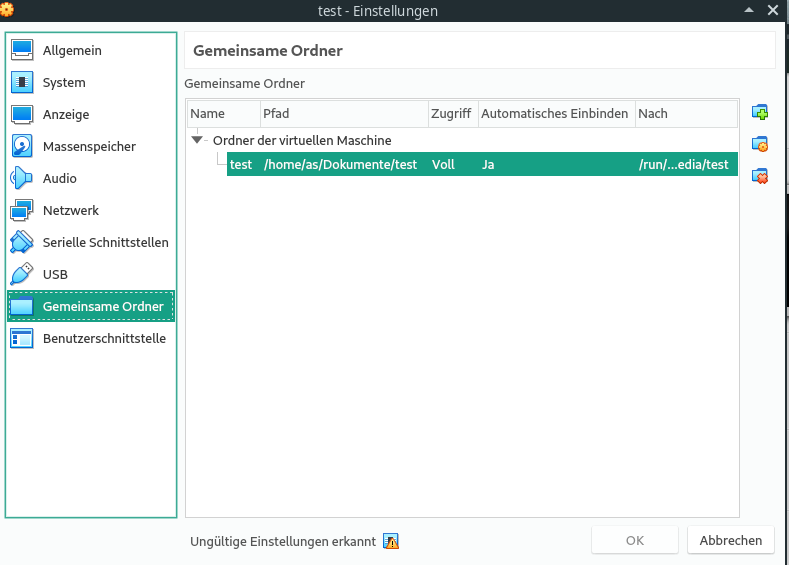This screenshot has height=565, width=789.
Task: Select the USB plug icon
Action: point(22,274)
